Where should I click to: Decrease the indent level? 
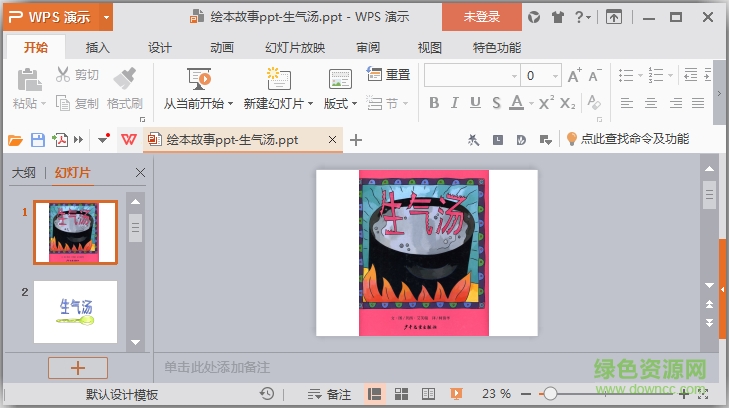point(690,75)
